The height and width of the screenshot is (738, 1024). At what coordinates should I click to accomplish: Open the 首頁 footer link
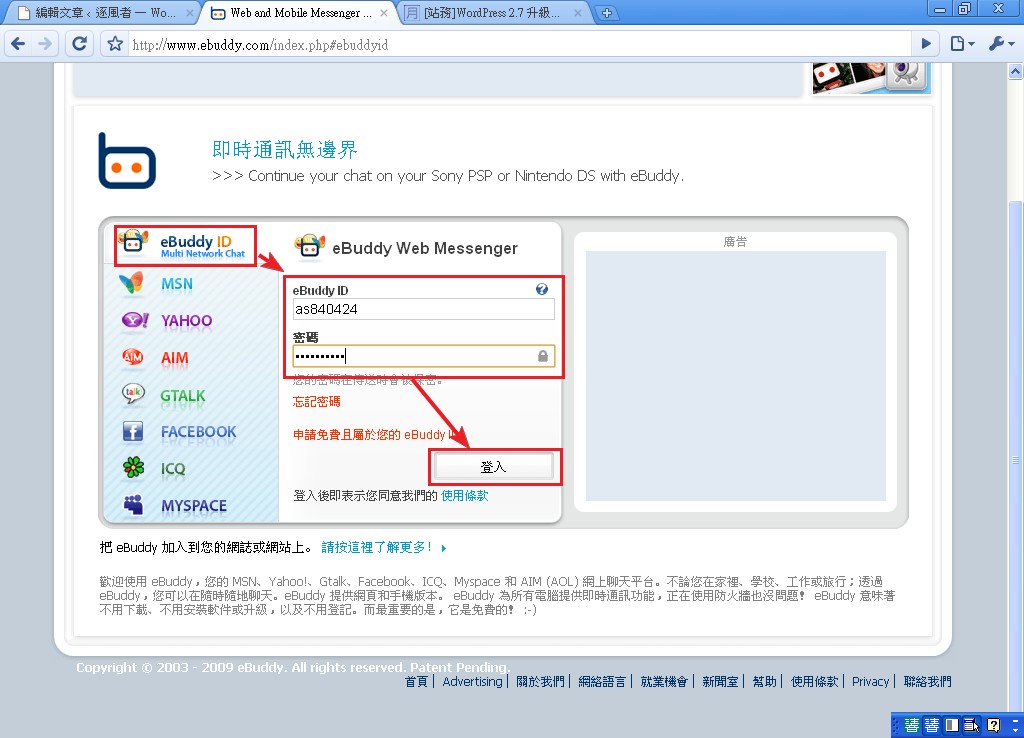point(416,682)
